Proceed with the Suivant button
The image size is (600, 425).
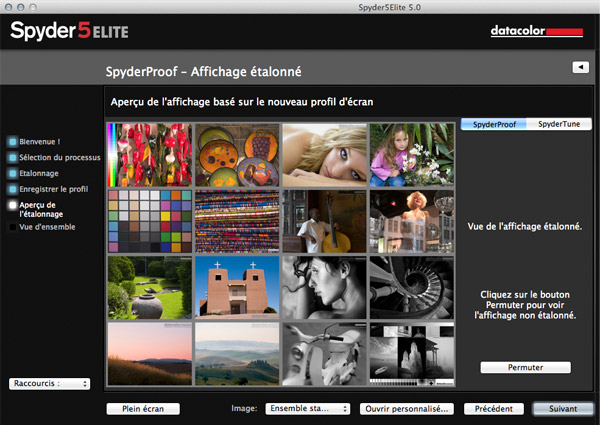point(562,409)
